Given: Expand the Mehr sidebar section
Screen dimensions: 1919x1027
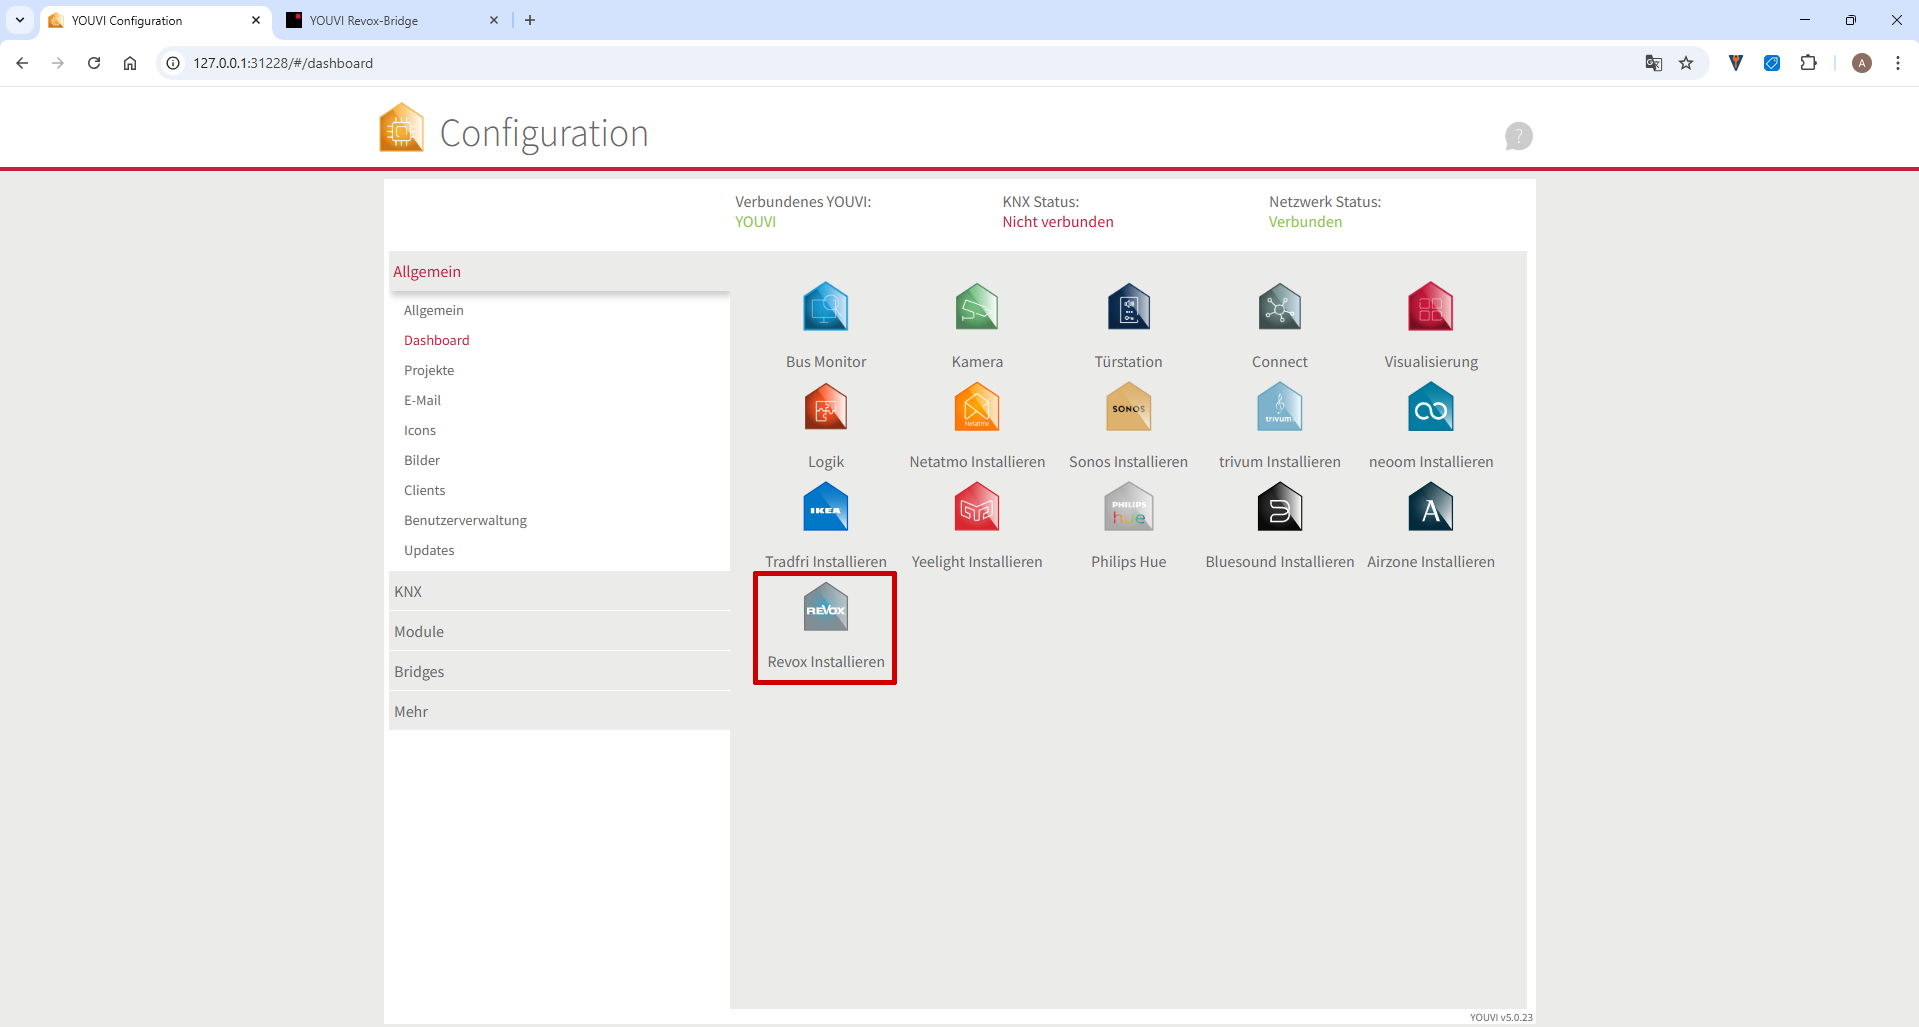Looking at the screenshot, I should point(411,712).
